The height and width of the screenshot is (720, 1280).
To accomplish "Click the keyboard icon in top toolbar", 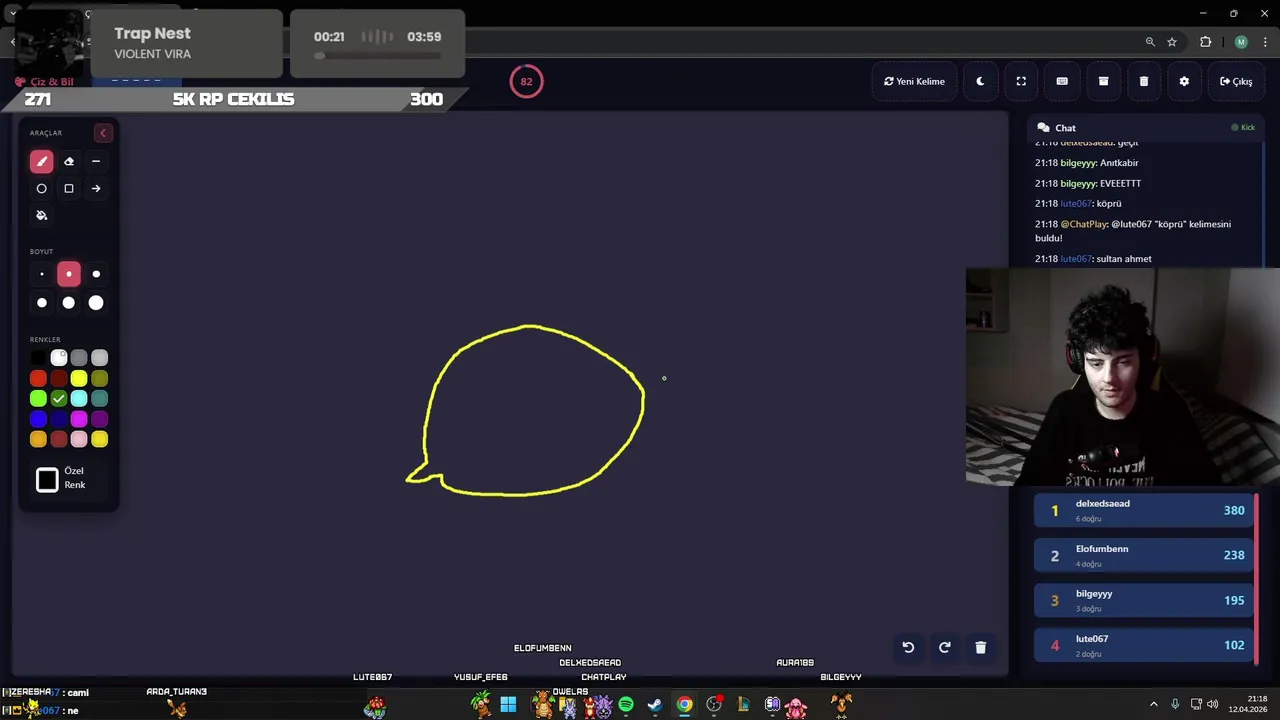I will tap(1062, 81).
